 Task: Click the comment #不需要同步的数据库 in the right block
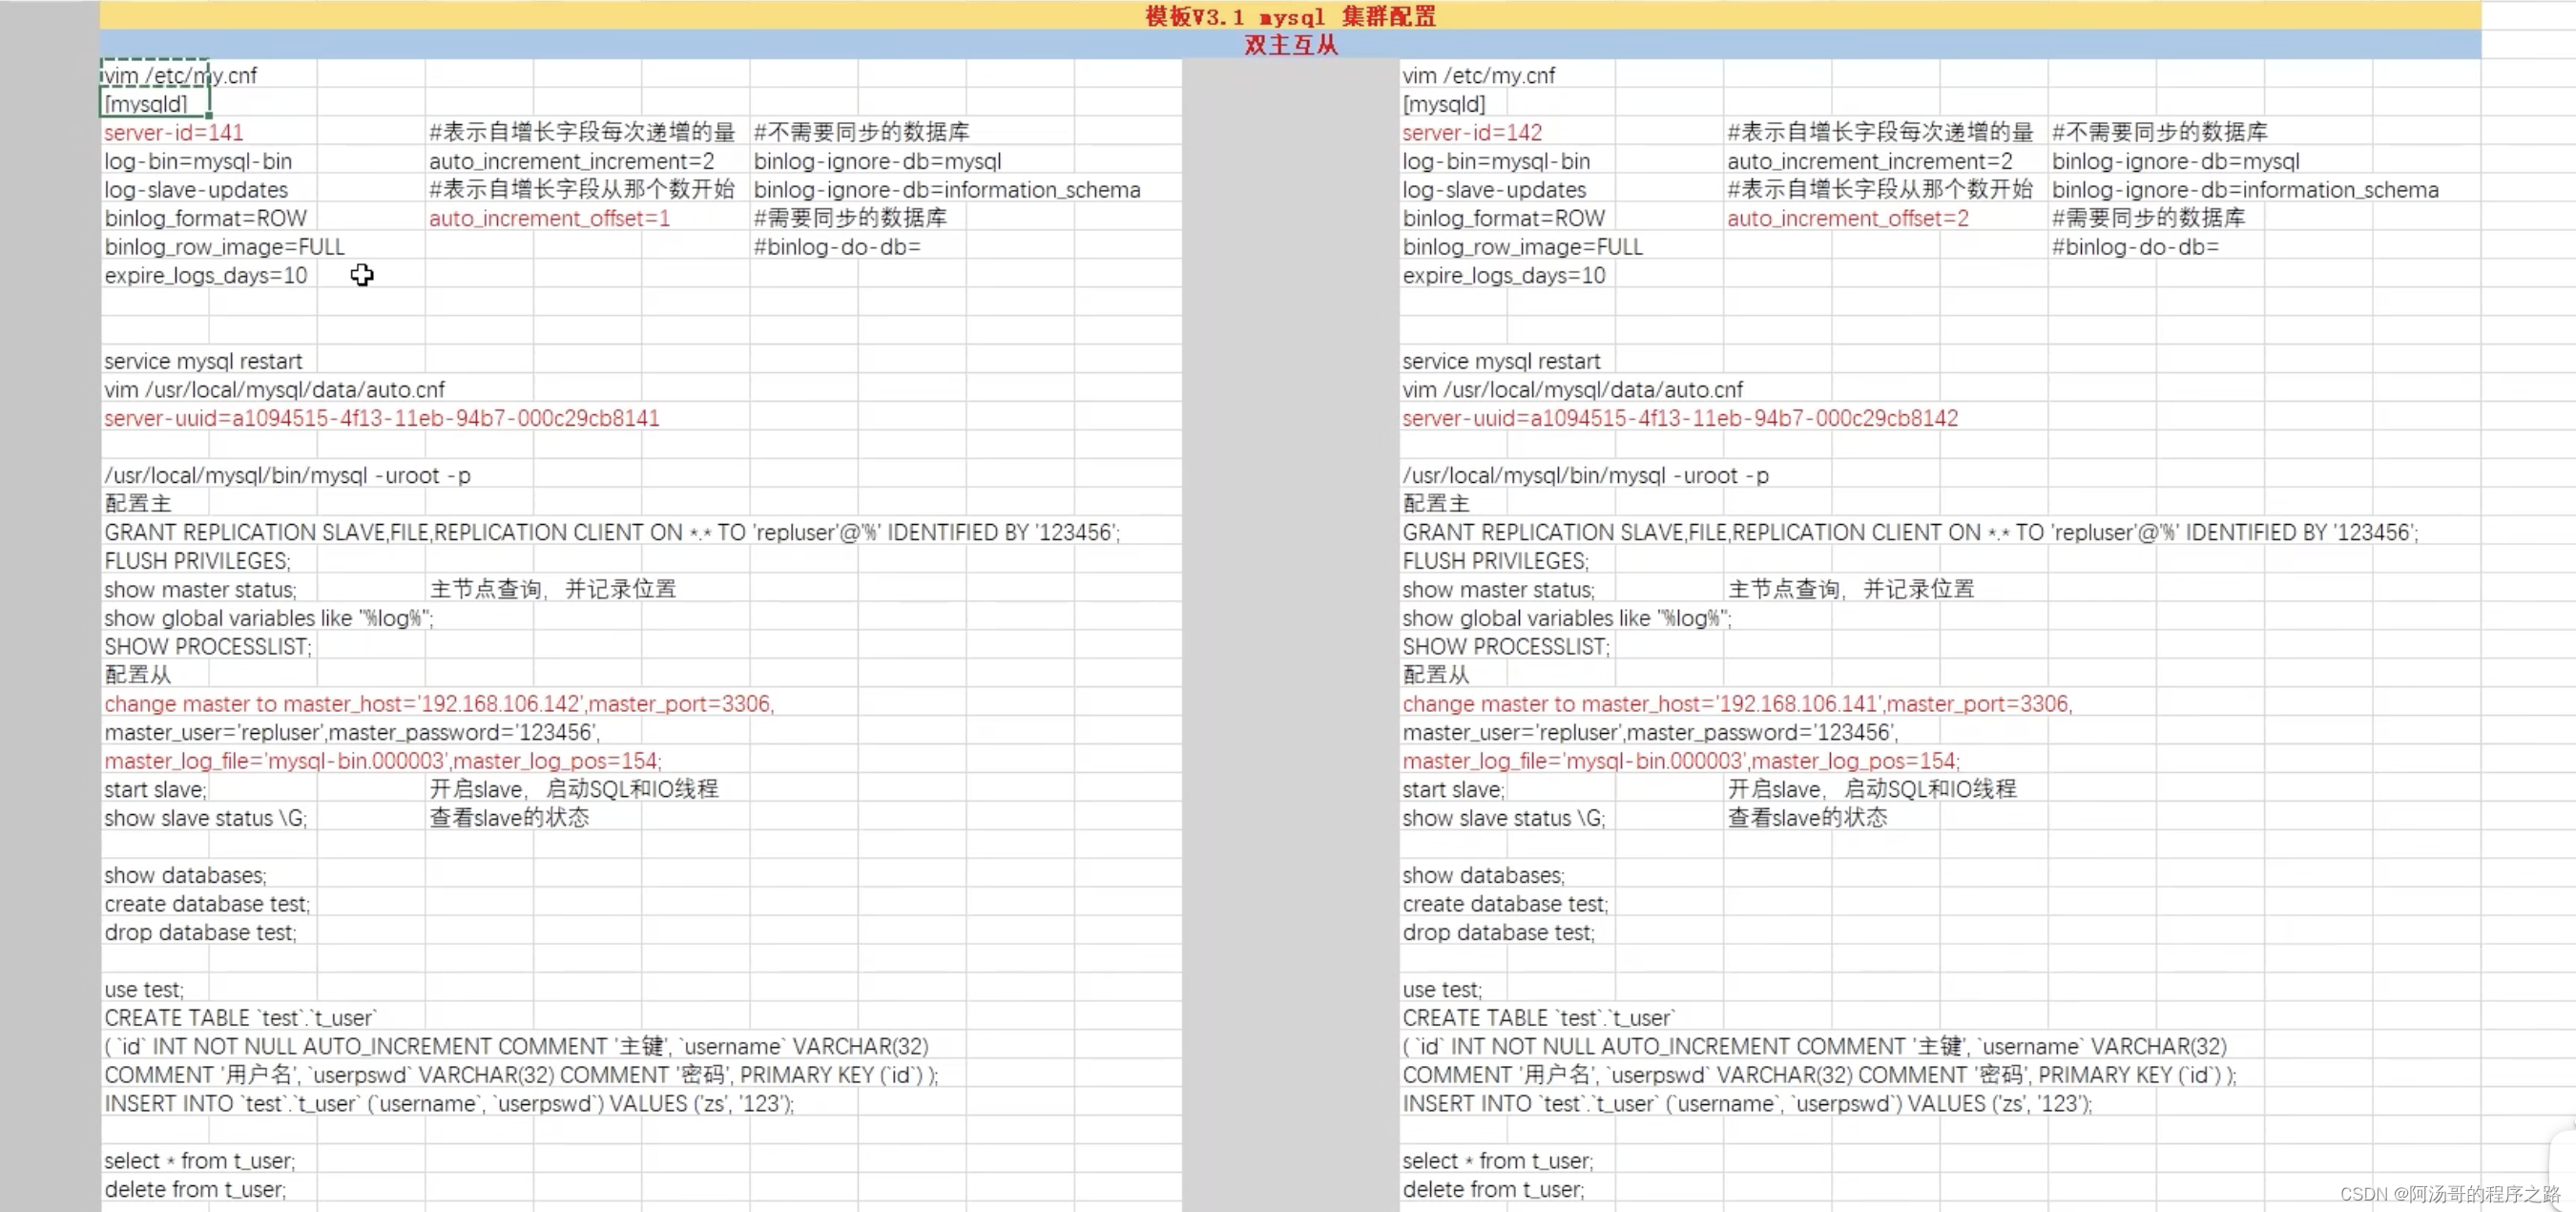(2159, 132)
